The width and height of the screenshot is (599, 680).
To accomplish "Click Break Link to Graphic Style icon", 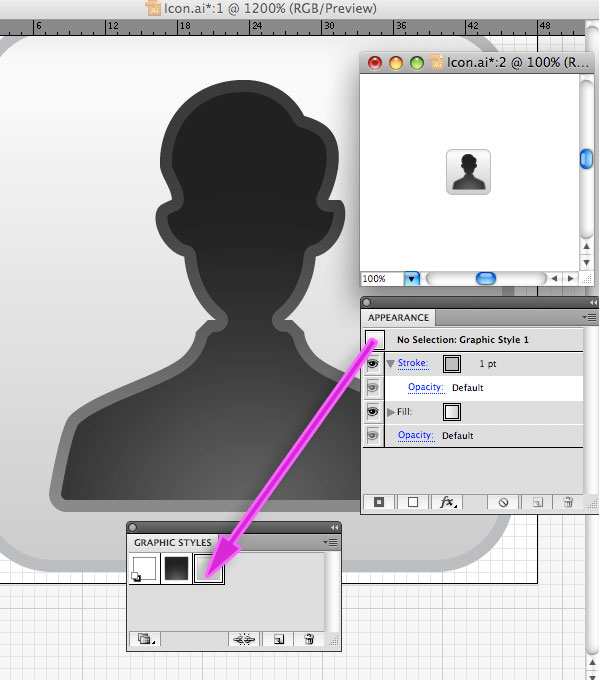I will tap(244, 639).
